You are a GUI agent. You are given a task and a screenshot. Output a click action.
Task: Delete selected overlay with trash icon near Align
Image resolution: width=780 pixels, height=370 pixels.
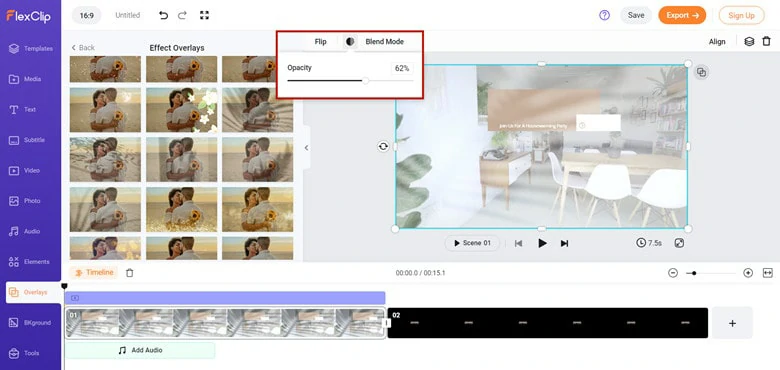(767, 42)
